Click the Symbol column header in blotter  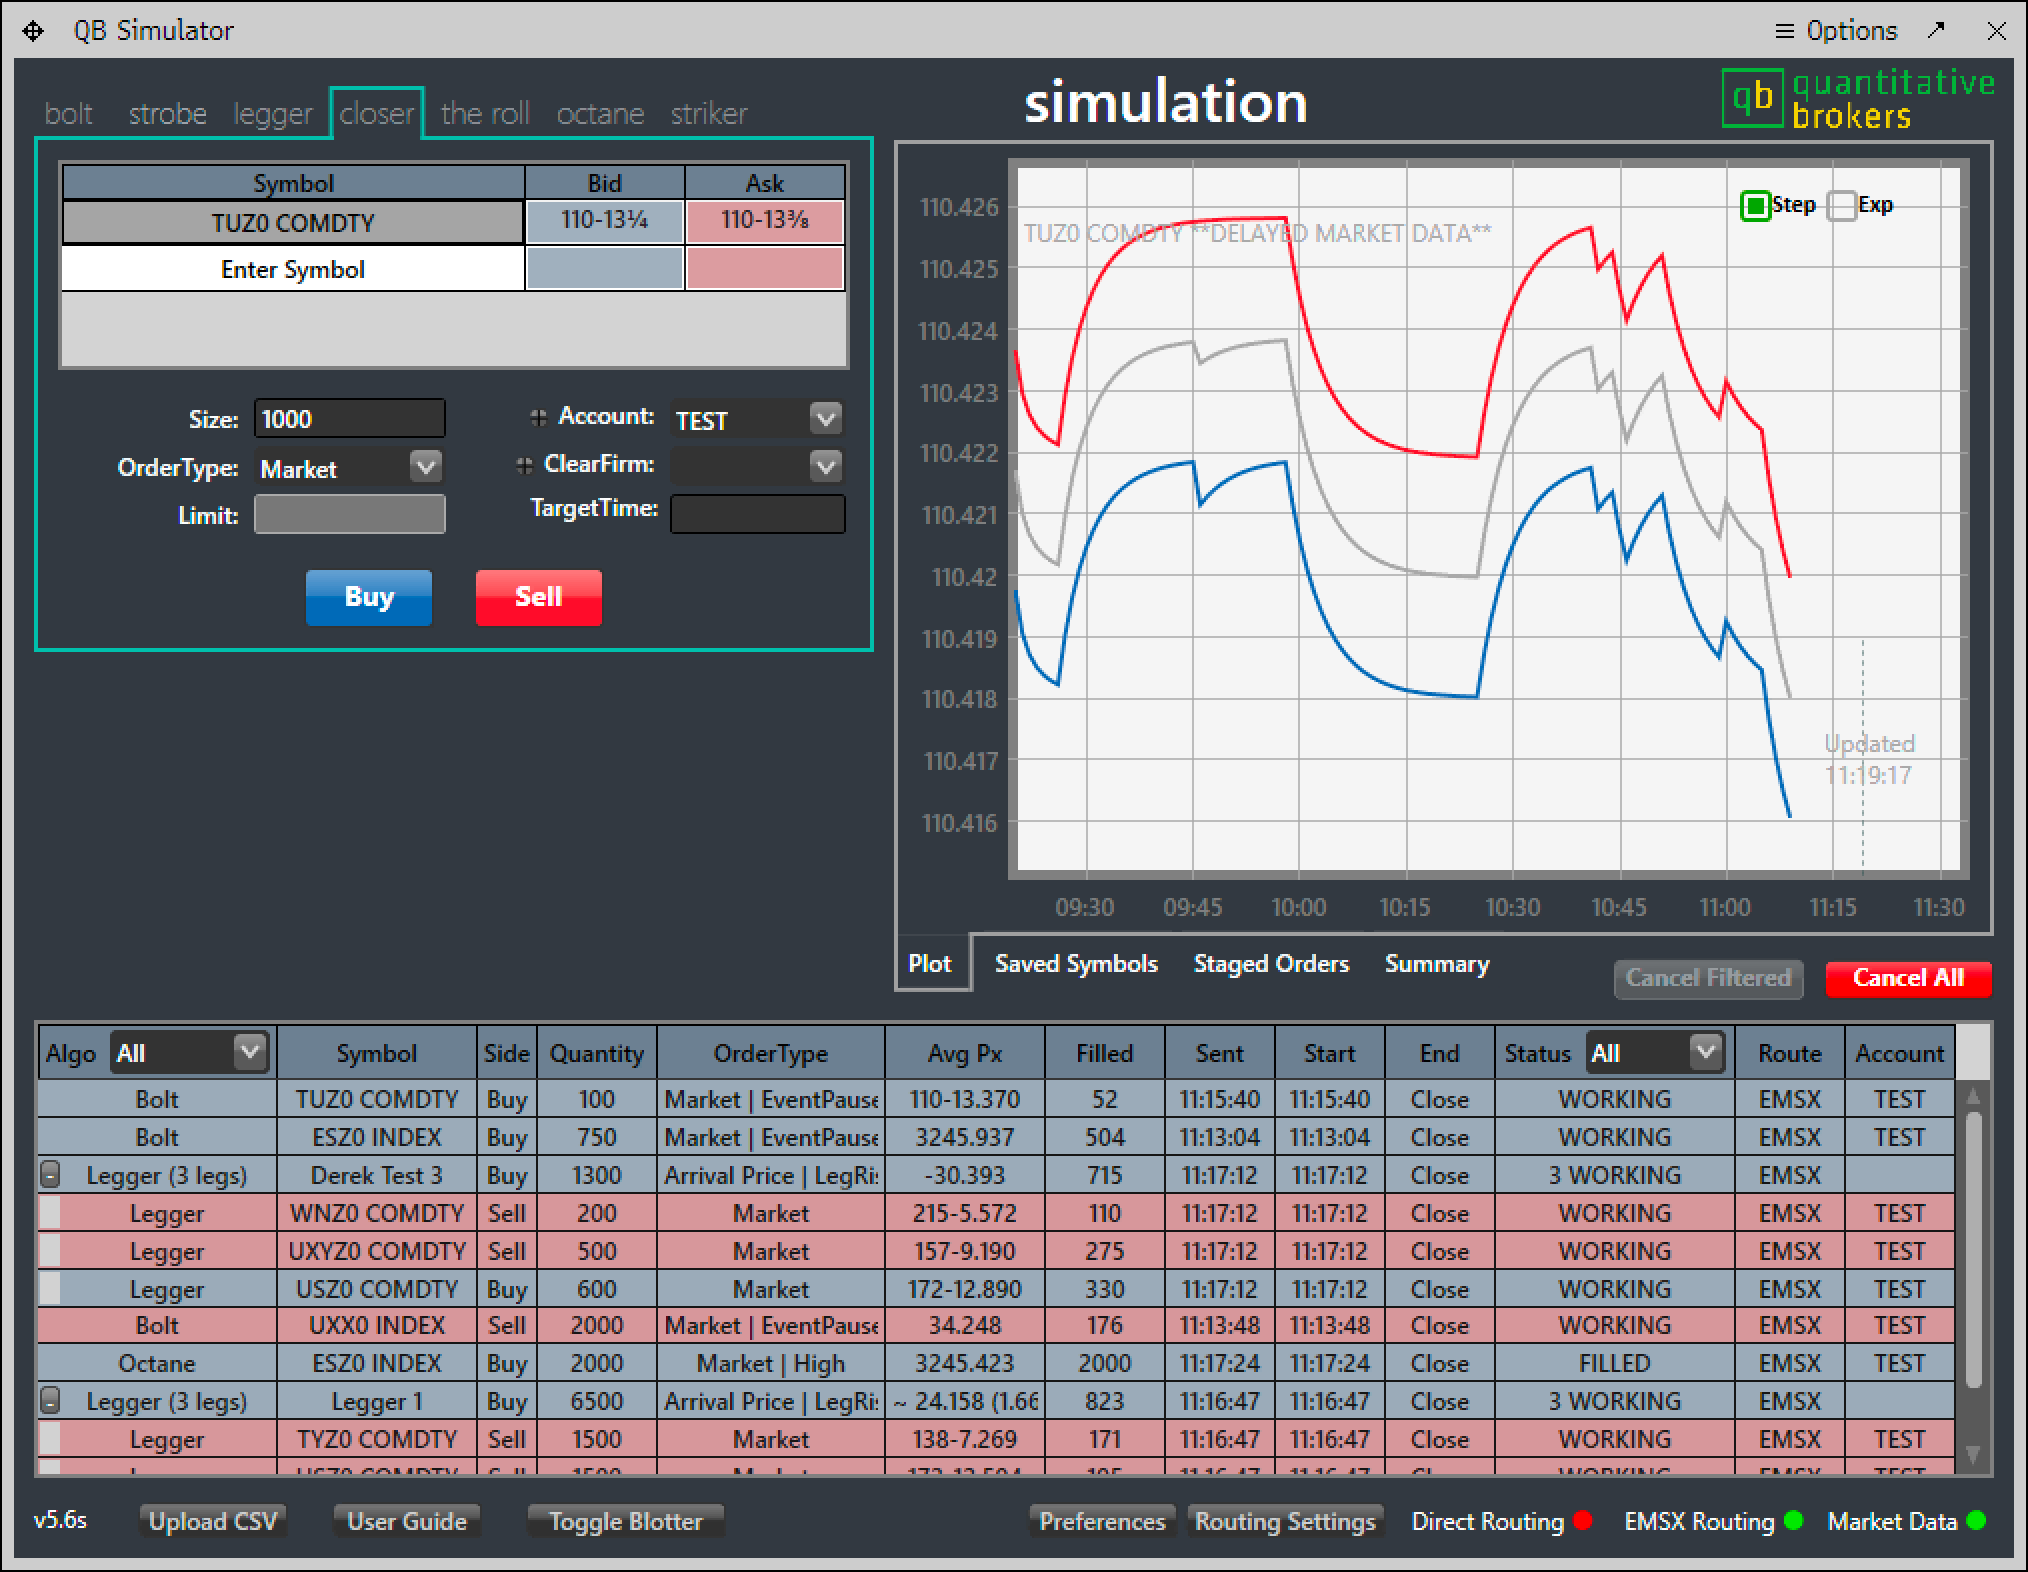[376, 1053]
